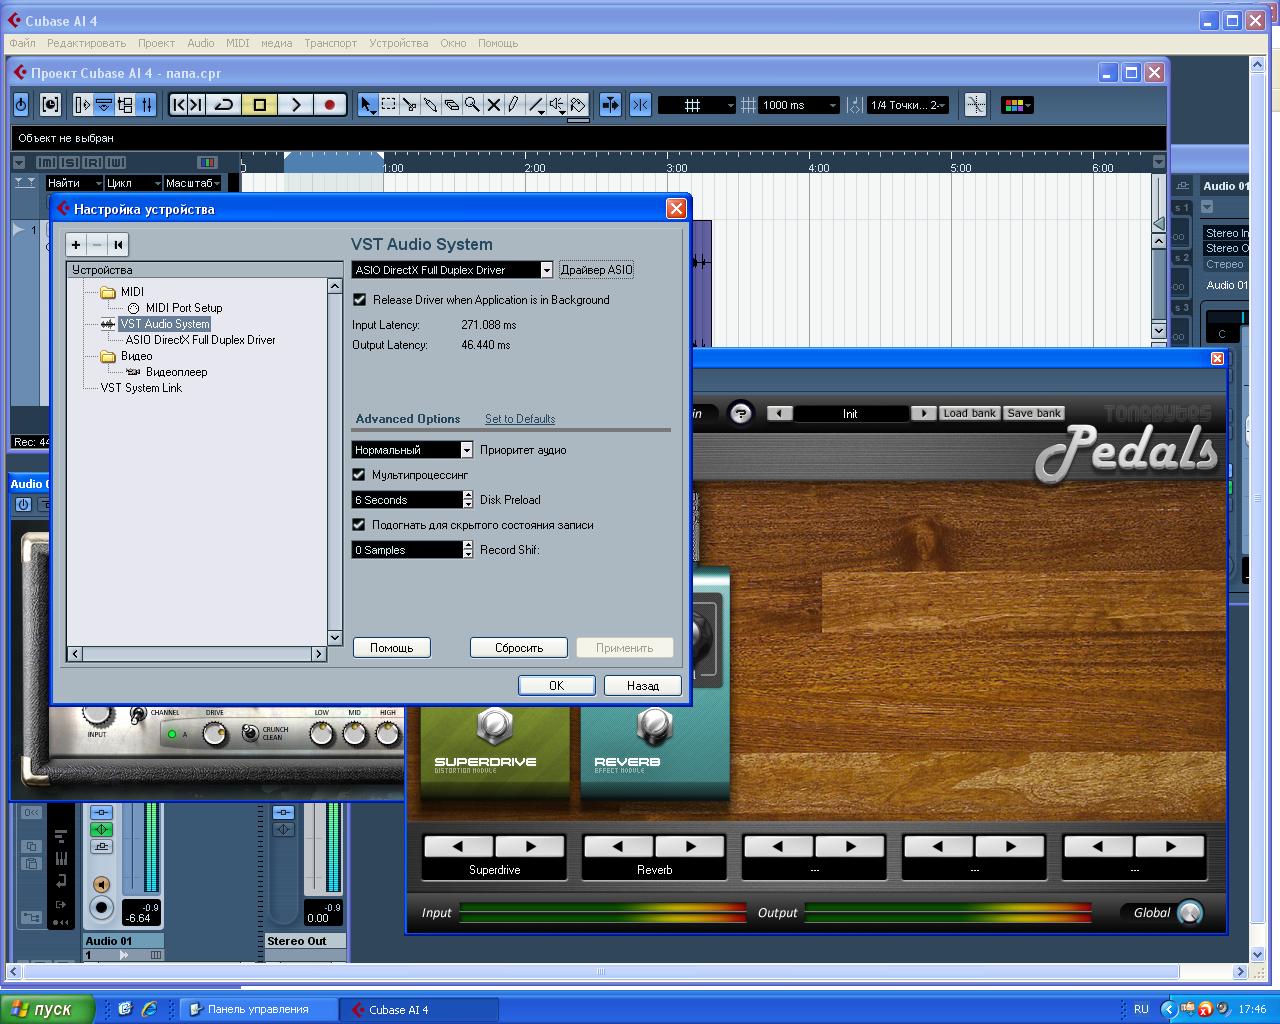The image size is (1280, 1024).
Task: Toggle Autoscroll button in toolbar
Action: pos(610,105)
